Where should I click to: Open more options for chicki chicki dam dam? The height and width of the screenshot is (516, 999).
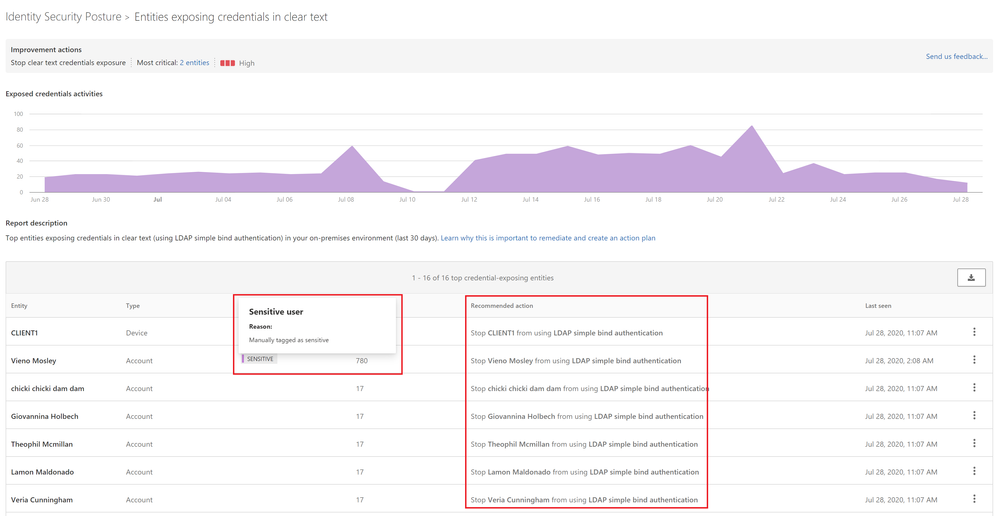974,388
